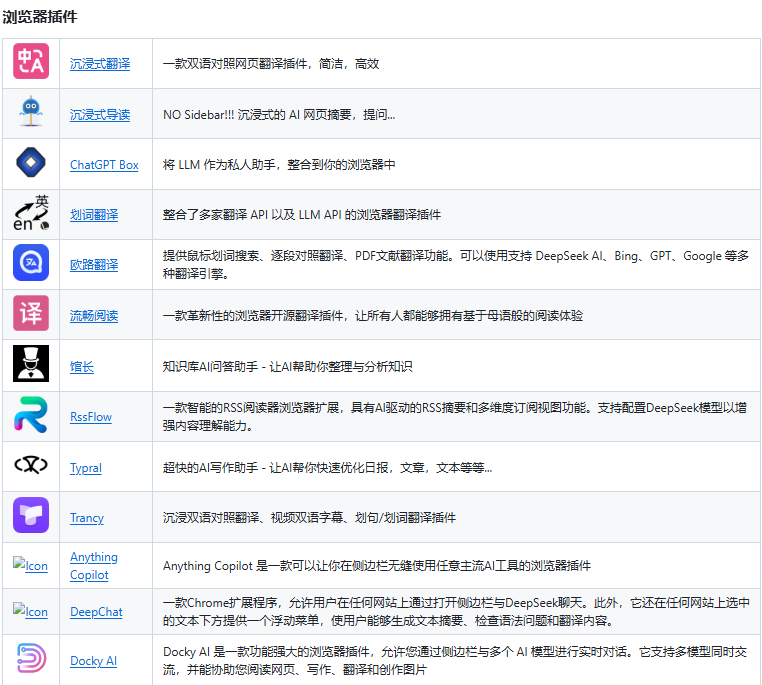The height and width of the screenshot is (685, 762).
Task: Click the 流畅阅读 pink 译 icon
Action: 31,313
